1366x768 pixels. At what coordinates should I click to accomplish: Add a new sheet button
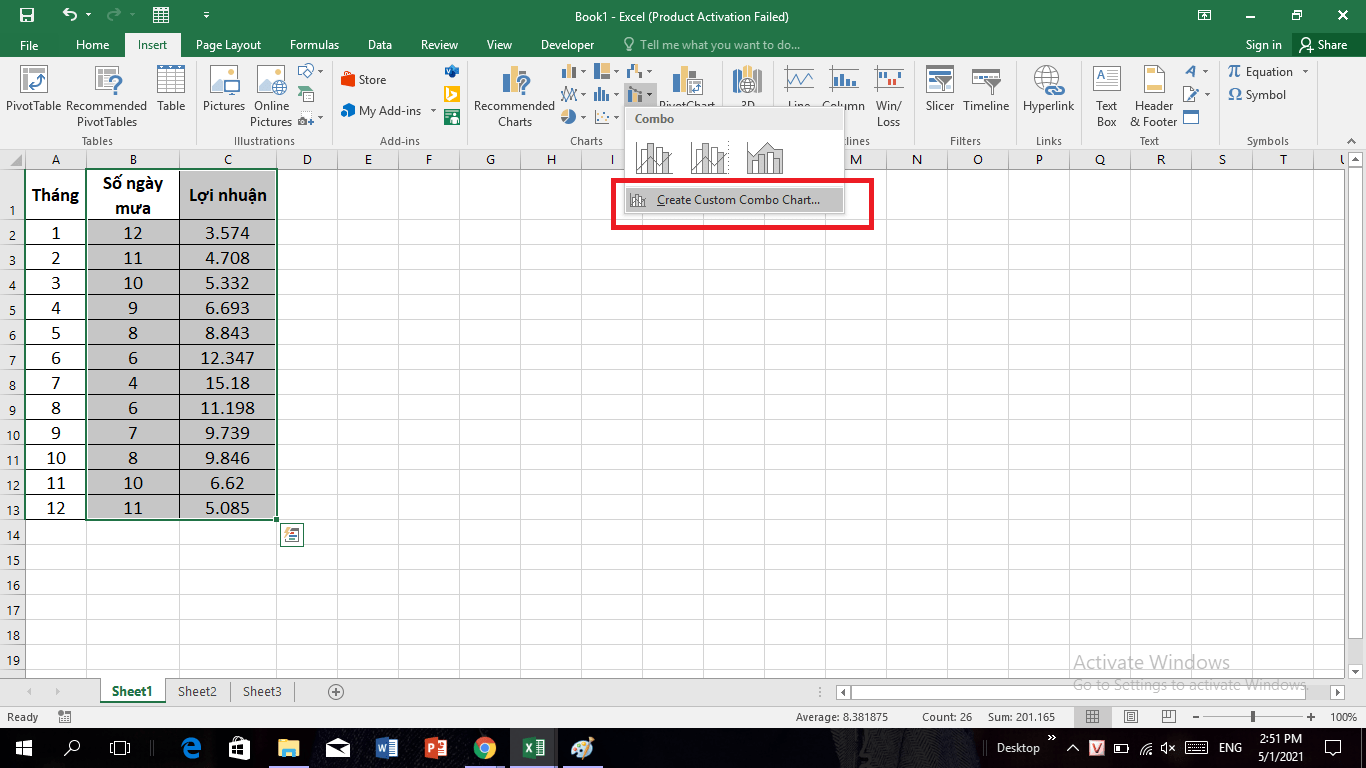click(x=336, y=692)
